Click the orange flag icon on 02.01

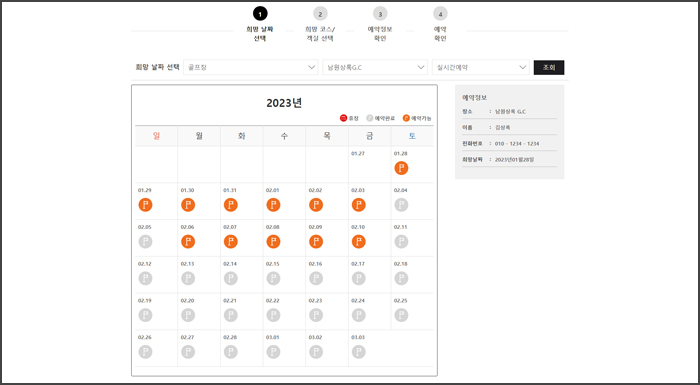(273, 205)
